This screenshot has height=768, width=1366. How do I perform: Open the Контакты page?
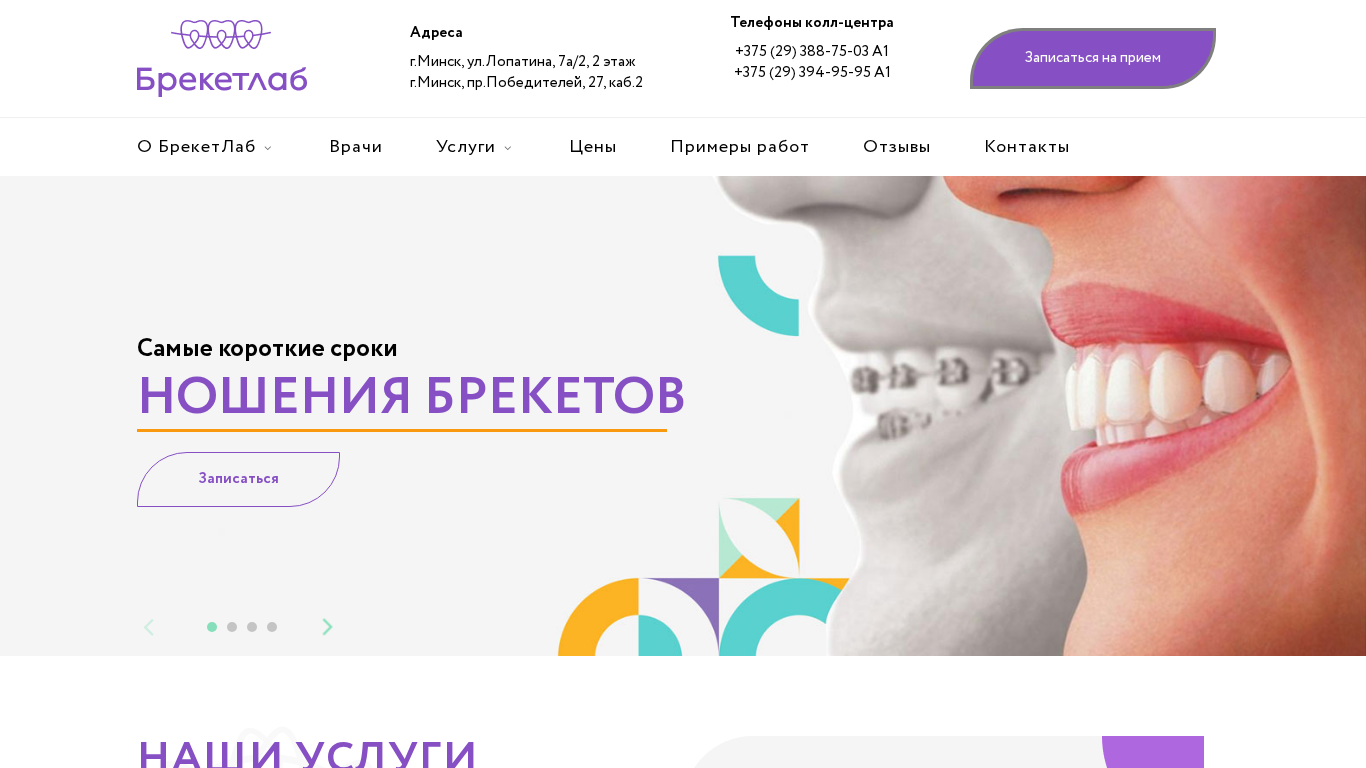coord(1027,147)
